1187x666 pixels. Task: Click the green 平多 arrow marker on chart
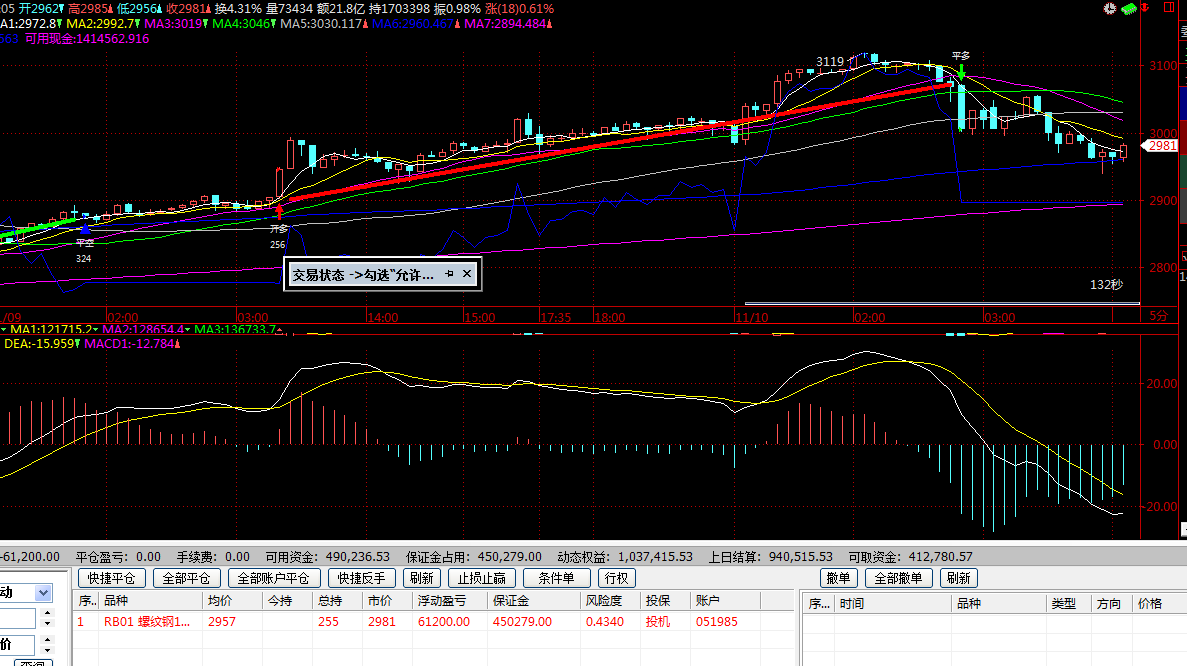pyautogui.click(x=961, y=72)
